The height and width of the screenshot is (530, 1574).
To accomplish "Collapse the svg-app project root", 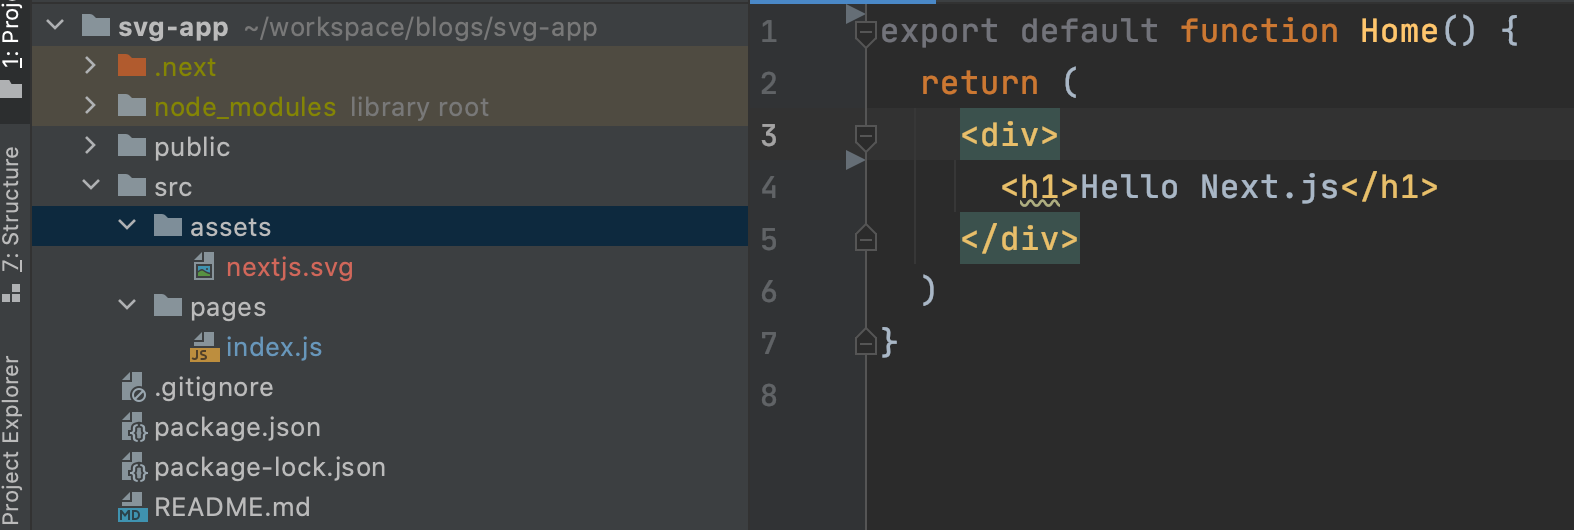I will (55, 26).
